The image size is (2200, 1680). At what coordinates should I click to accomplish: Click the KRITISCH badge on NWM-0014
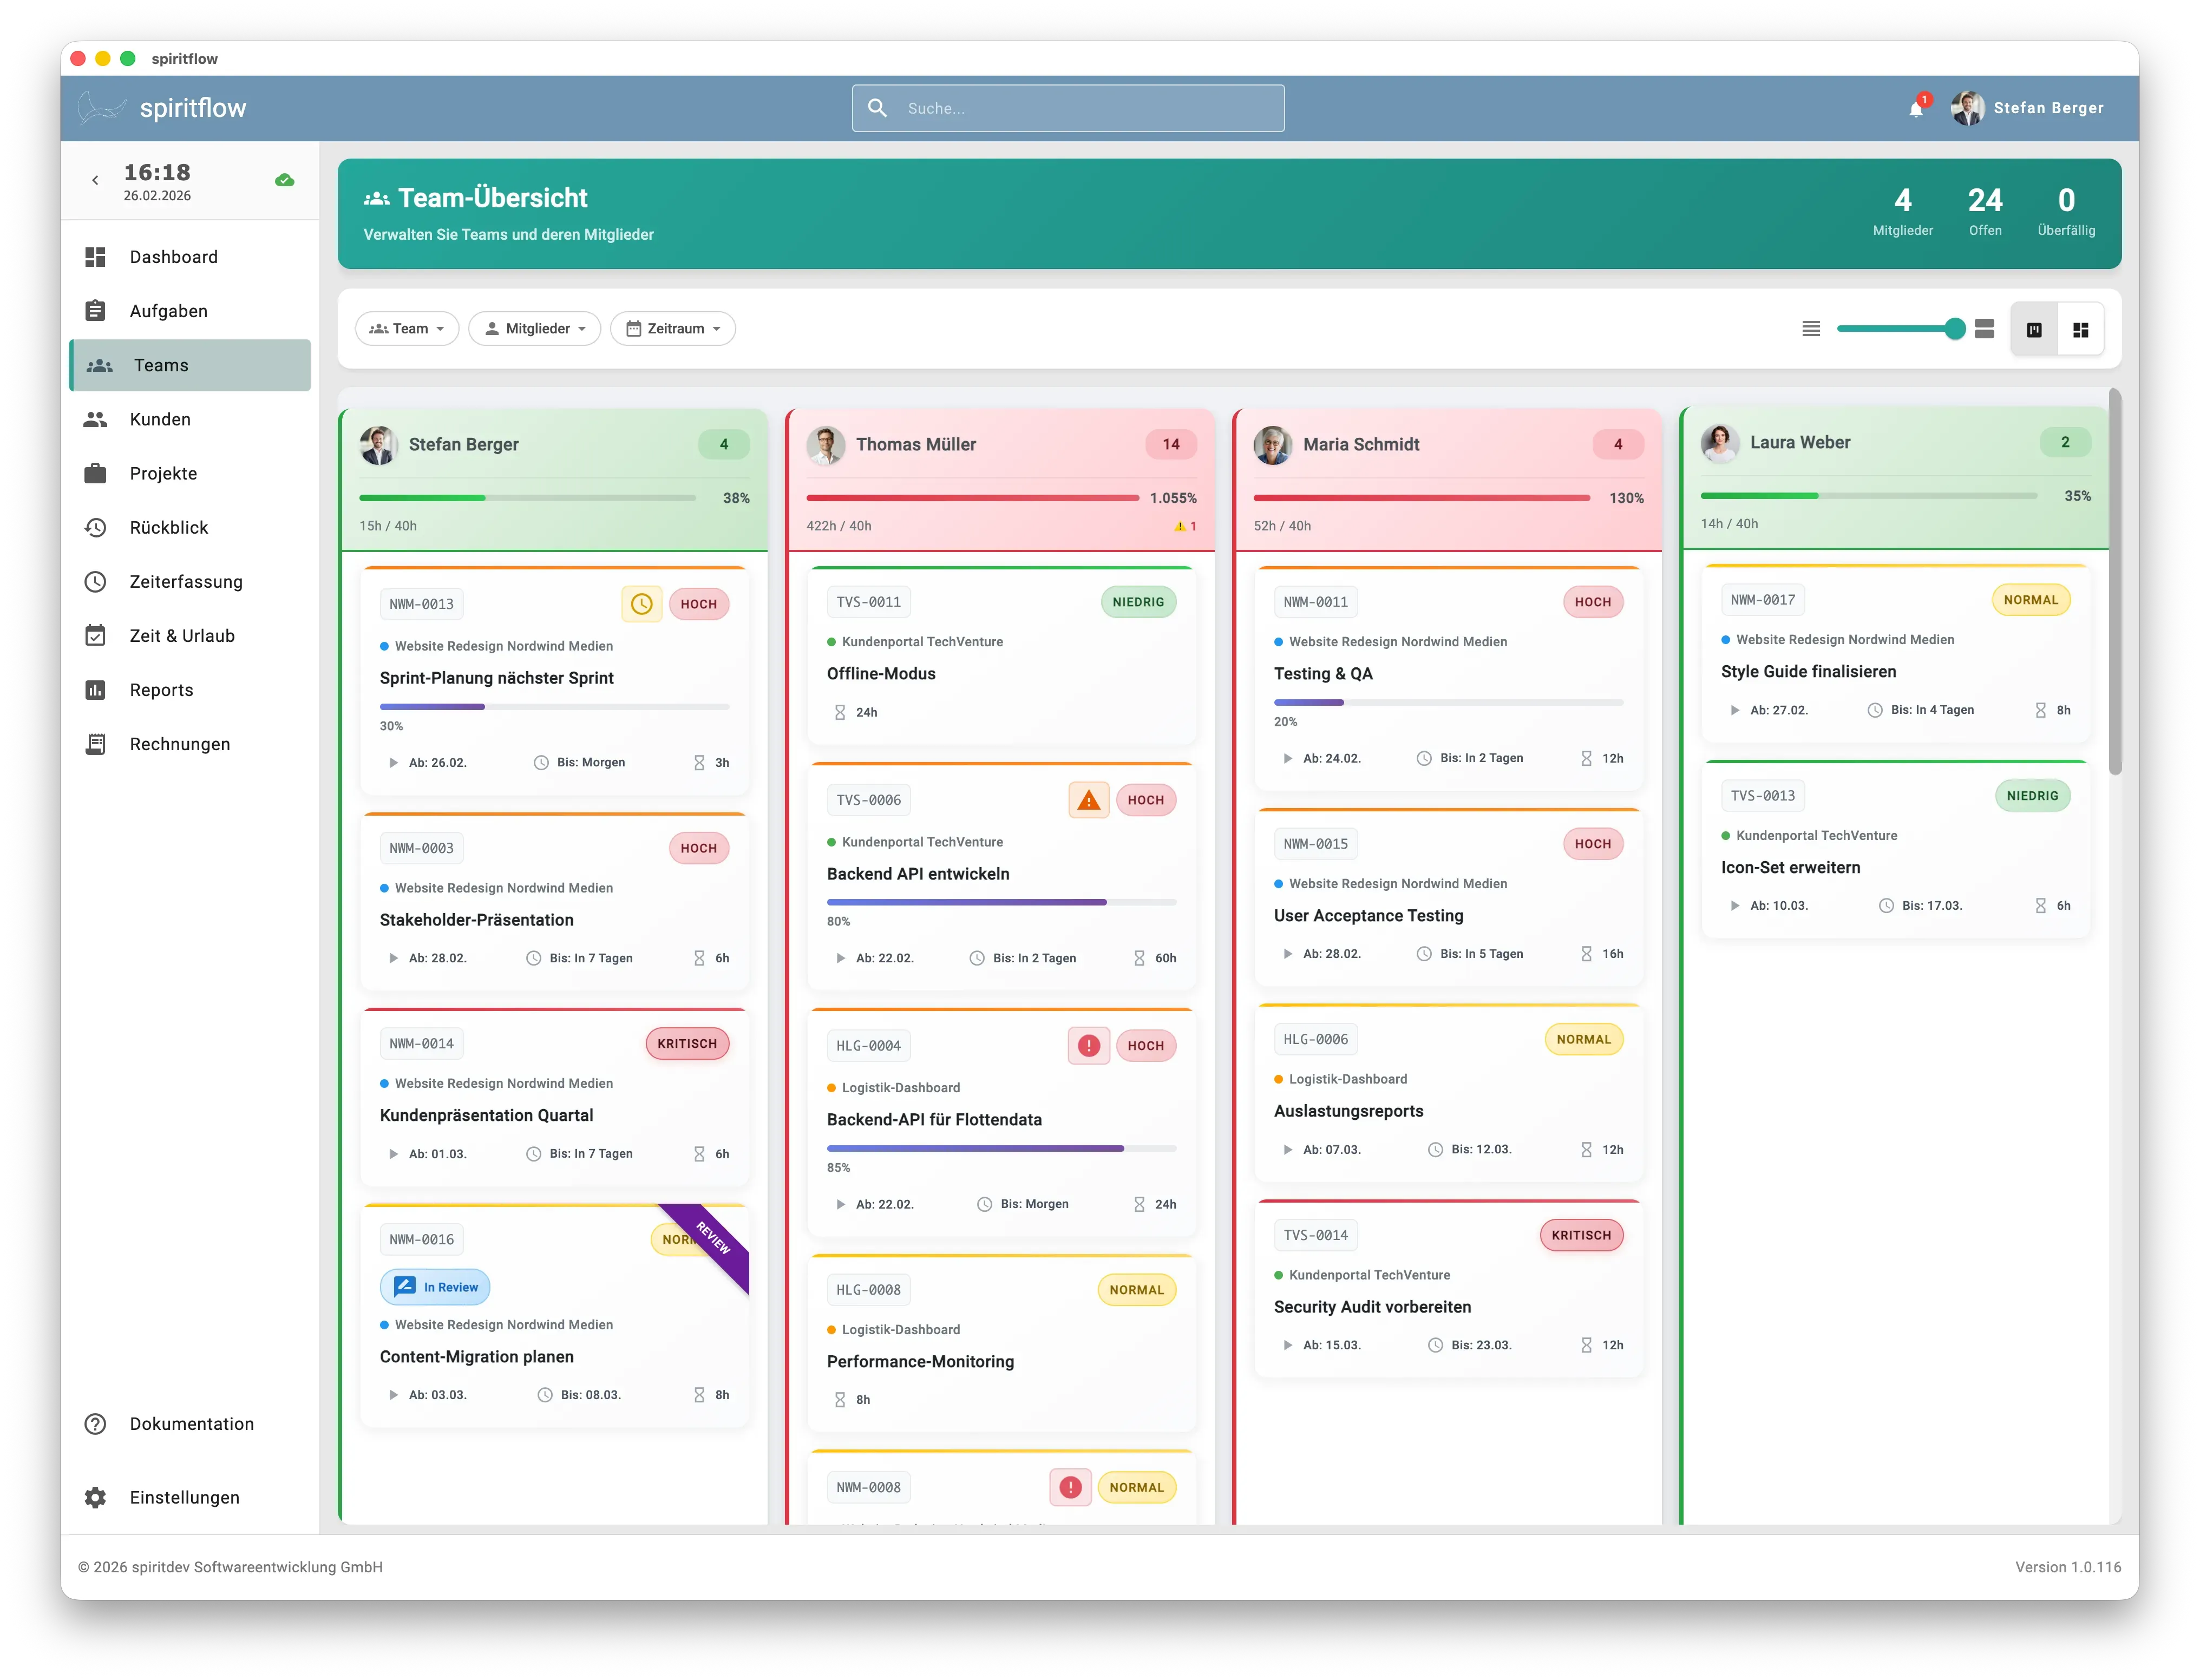[687, 1044]
